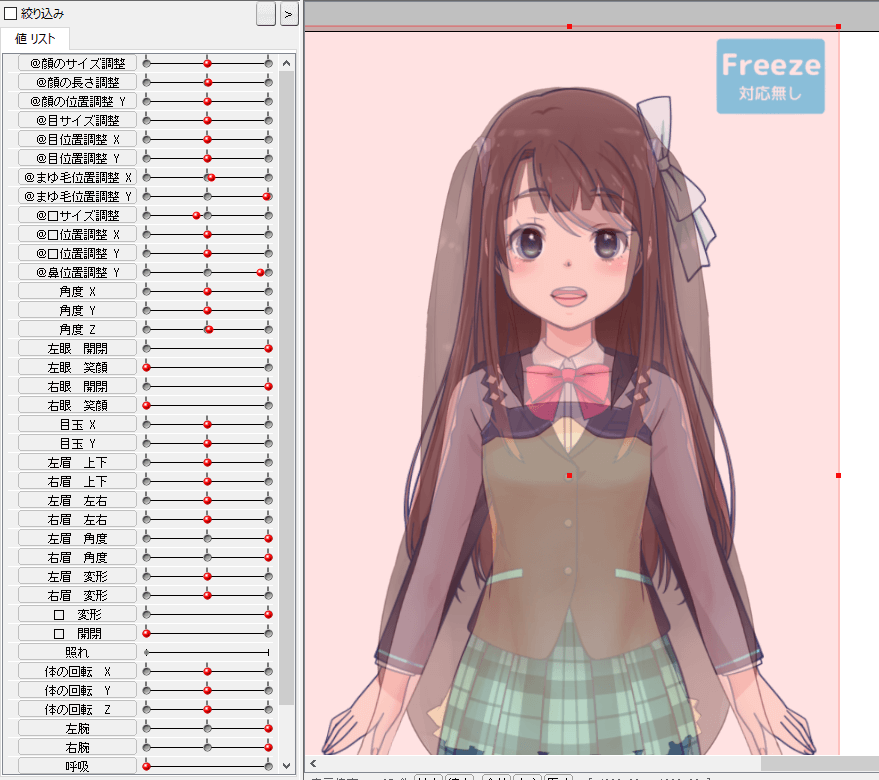Image resolution: width=879 pixels, height=780 pixels.
Task: Click the parameter list scroll-down arrow
Action: [x=286, y=765]
